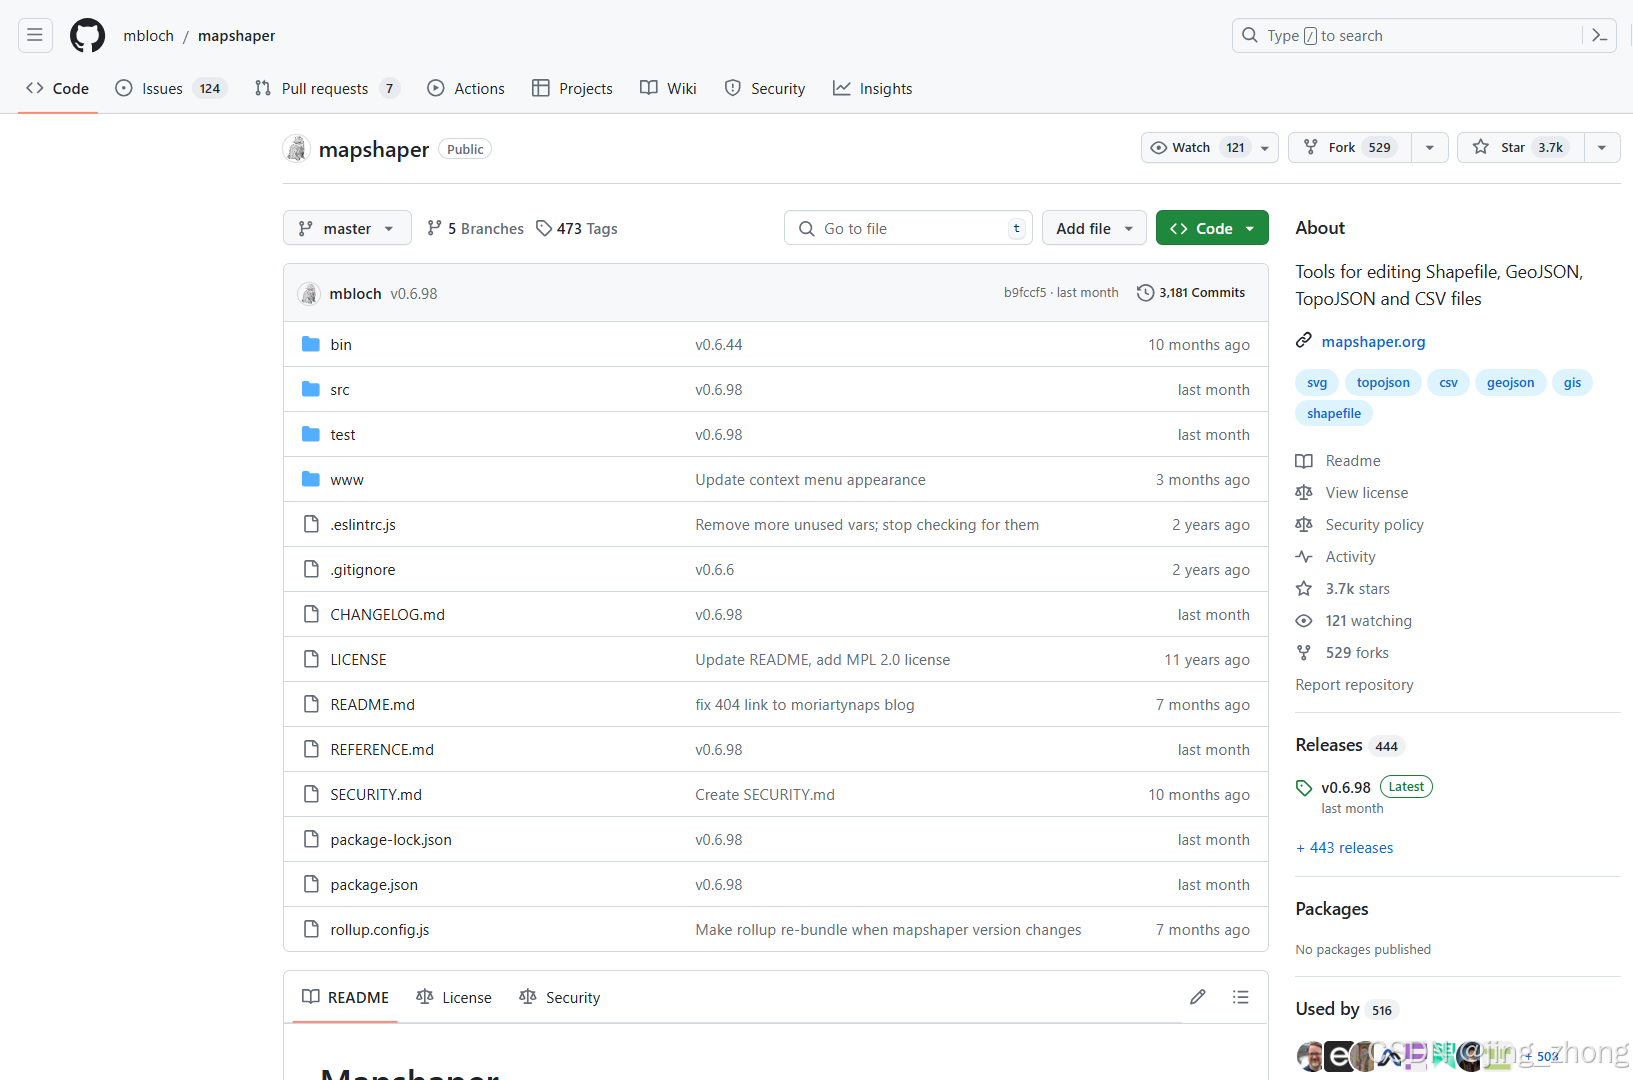Image resolution: width=1633 pixels, height=1080 pixels.
Task: Click the Tags label icon
Action: (x=544, y=228)
